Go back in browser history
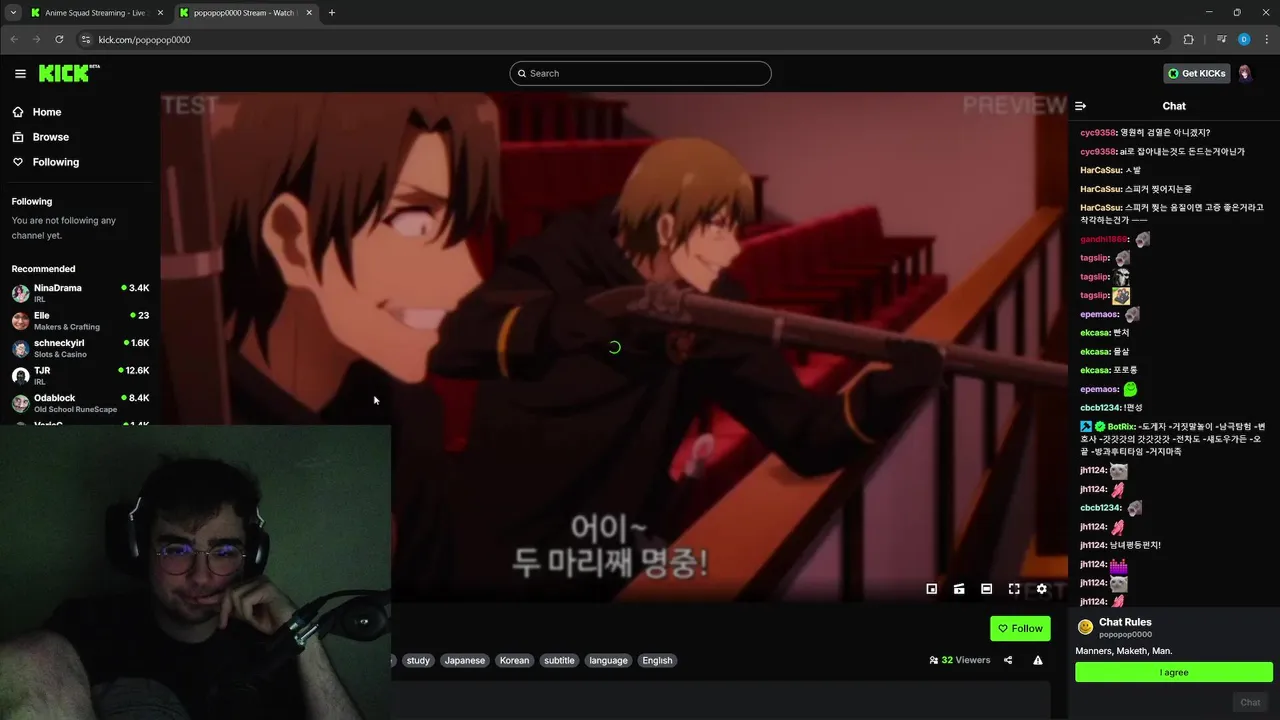Image resolution: width=1280 pixels, height=720 pixels. point(14,39)
